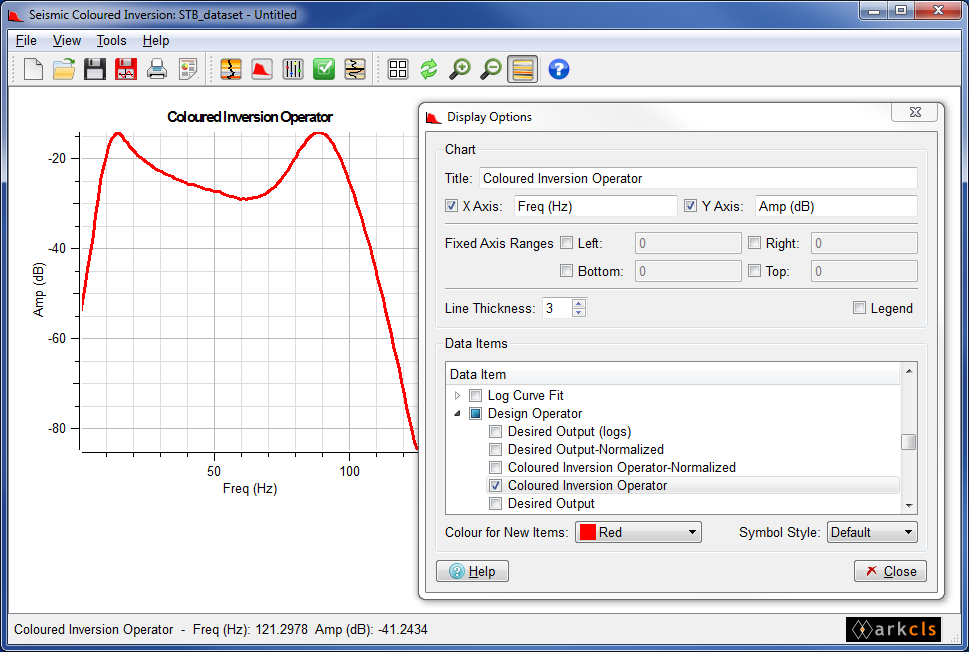This screenshot has width=969, height=652.
Task: Click the orange well log input icon
Action: pyautogui.click(x=231, y=69)
